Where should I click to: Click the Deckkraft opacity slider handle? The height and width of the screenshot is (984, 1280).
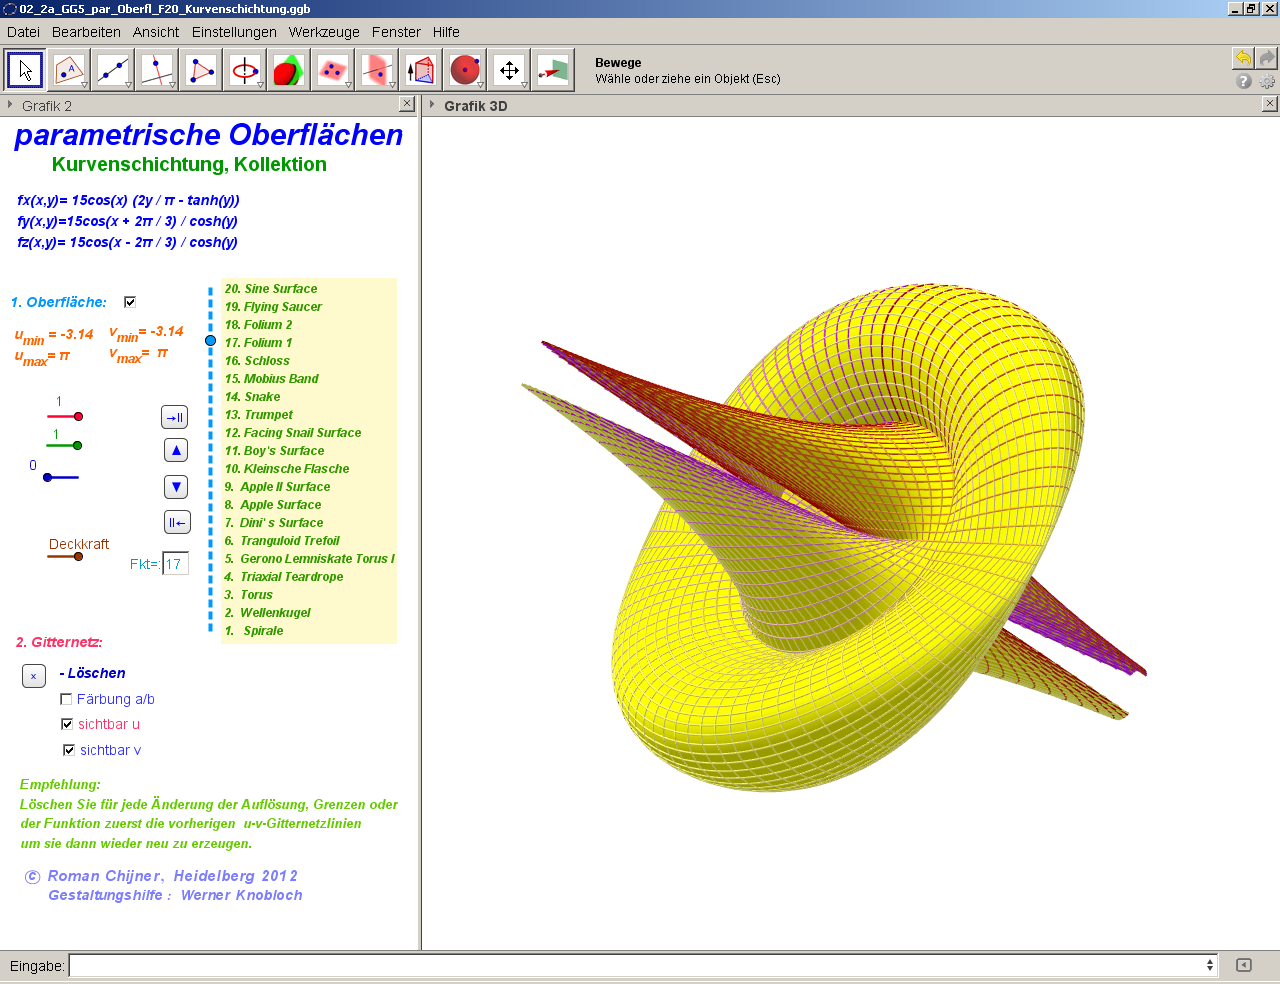tap(78, 557)
